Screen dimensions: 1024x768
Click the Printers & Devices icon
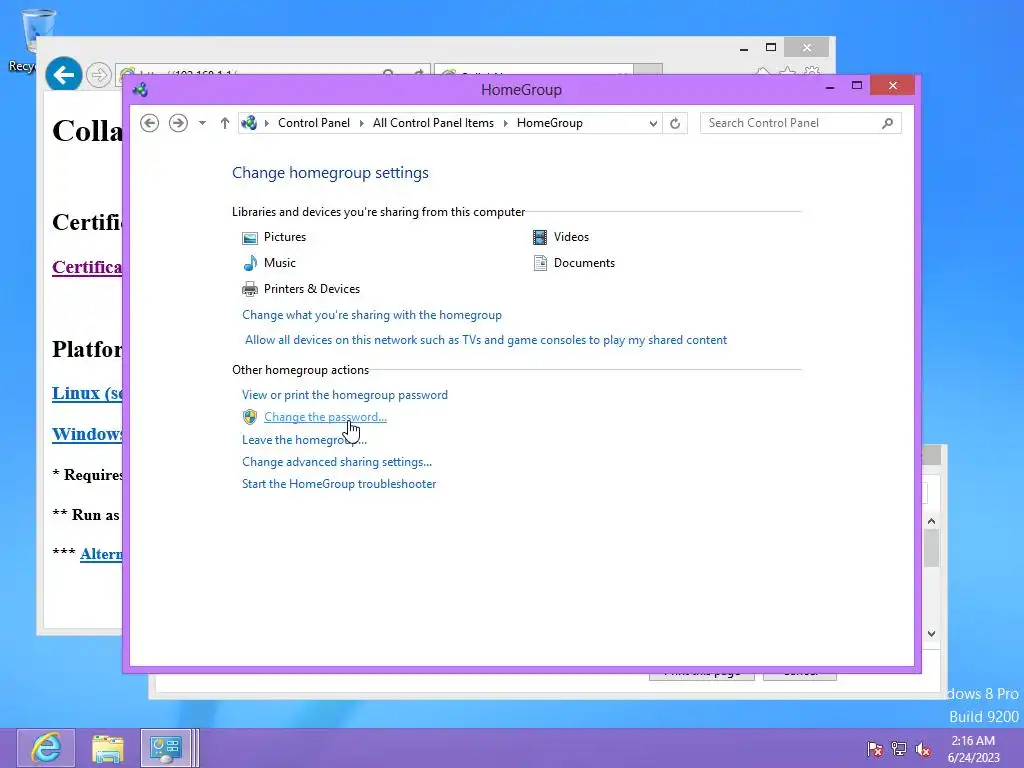tap(249, 289)
